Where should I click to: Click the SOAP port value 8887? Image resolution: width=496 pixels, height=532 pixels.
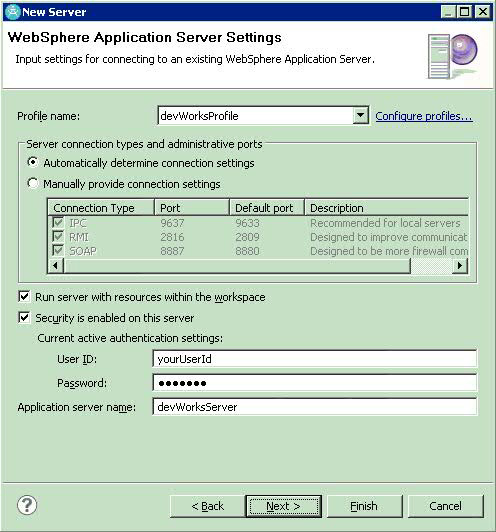tap(172, 251)
